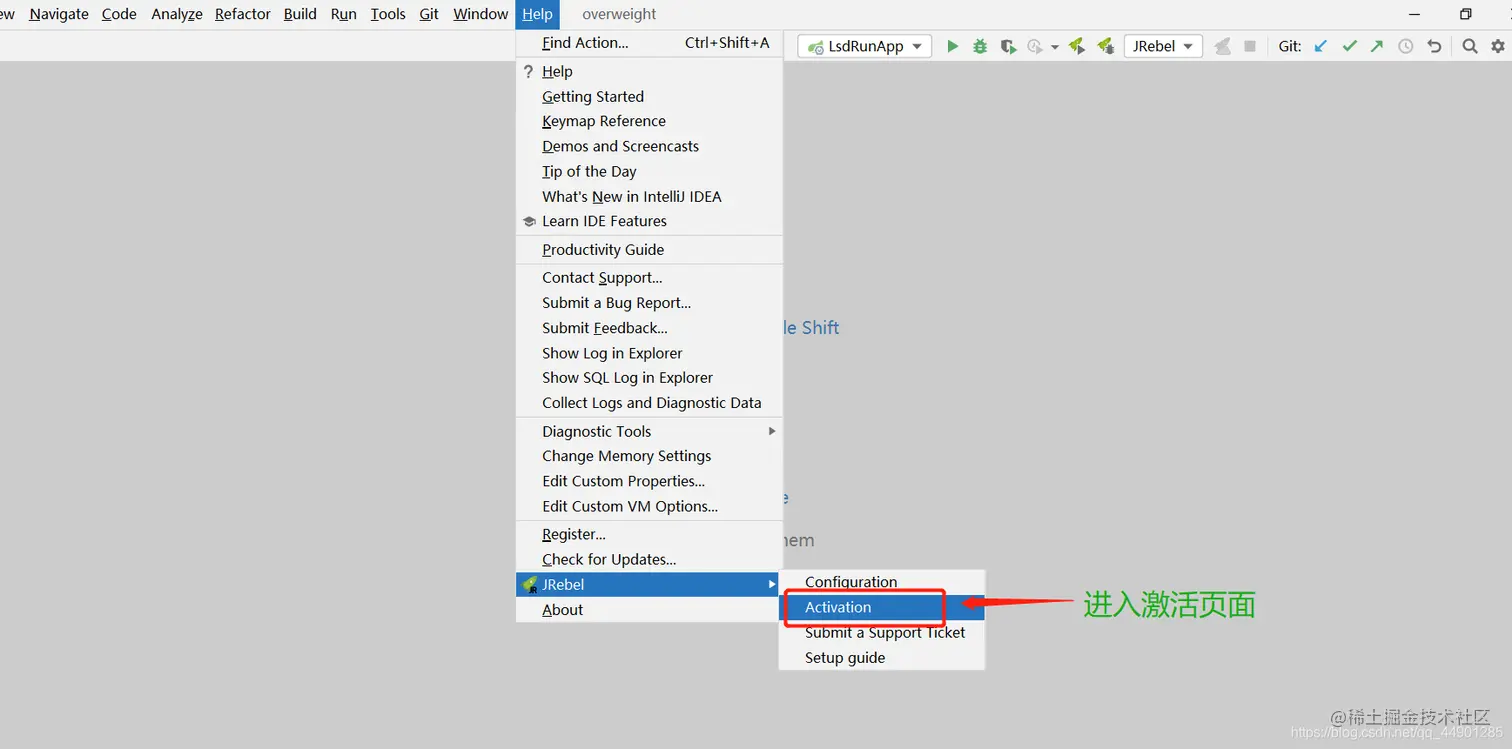This screenshot has height=749, width=1512.
Task: Click the Stop square icon
Action: [x=1250, y=46]
